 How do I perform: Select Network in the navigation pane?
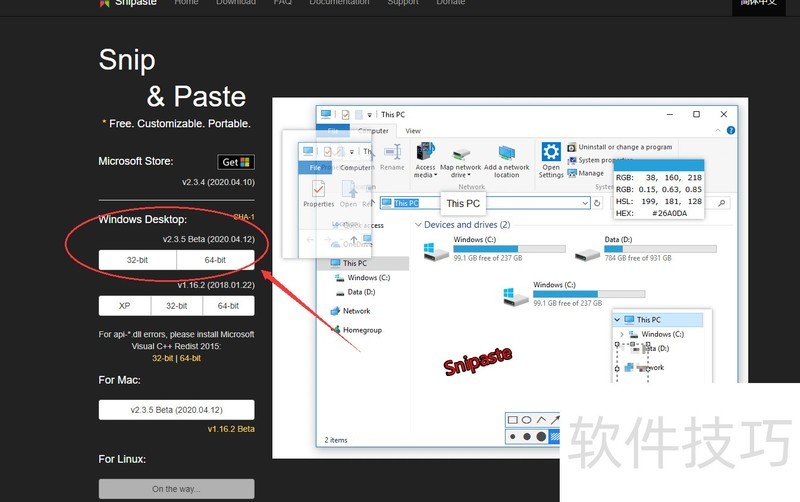pos(350,311)
